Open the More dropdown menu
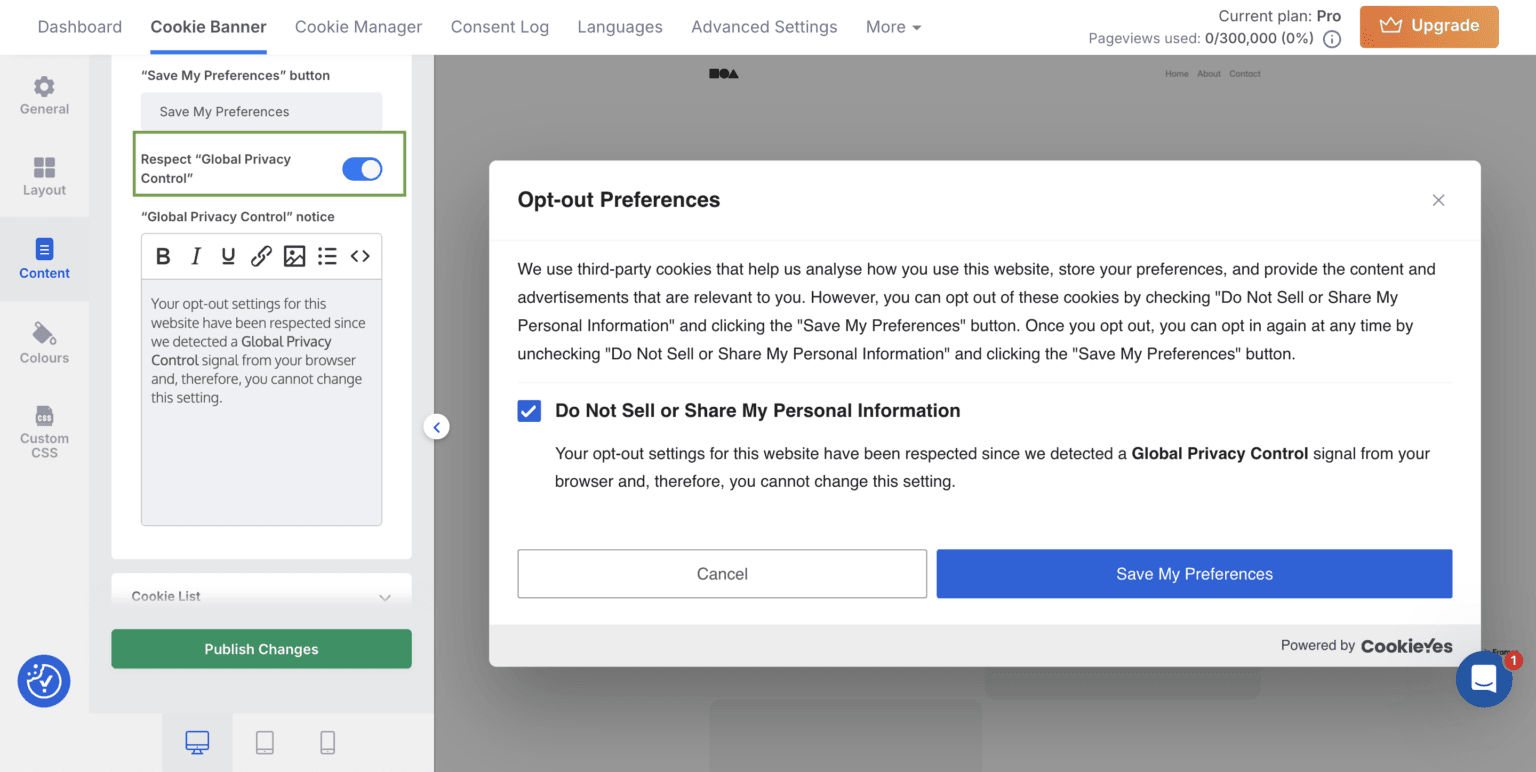1536x772 pixels. (893, 27)
